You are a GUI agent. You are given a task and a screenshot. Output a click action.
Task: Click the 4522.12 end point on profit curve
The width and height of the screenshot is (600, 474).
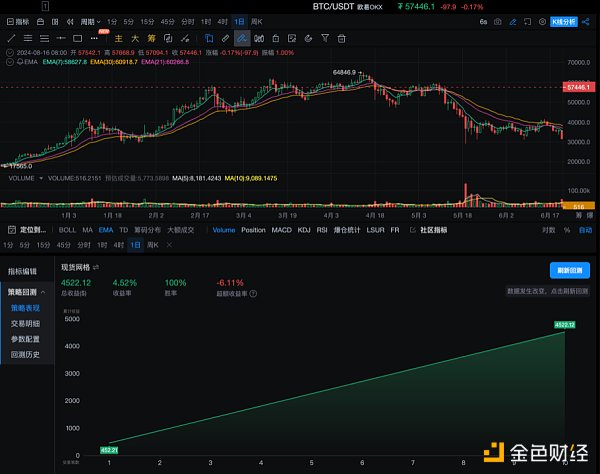pyautogui.click(x=567, y=325)
